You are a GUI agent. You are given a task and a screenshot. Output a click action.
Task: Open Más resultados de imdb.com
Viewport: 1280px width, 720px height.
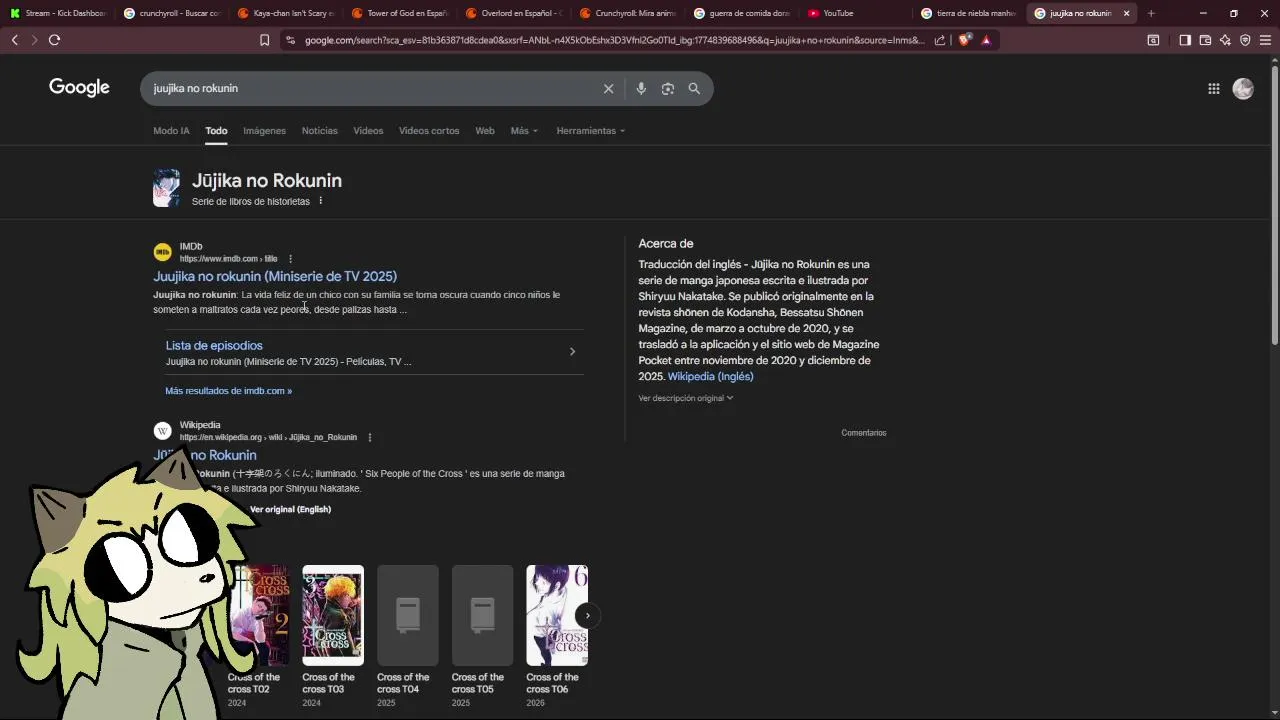[x=229, y=391]
